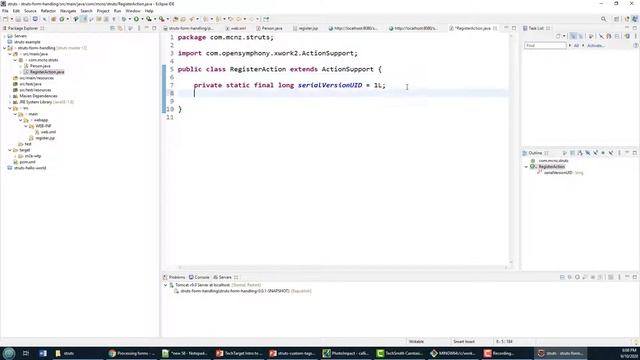Collapse the com.mcnz.struts package
The width and height of the screenshot is (640, 360).
[x=15, y=60]
